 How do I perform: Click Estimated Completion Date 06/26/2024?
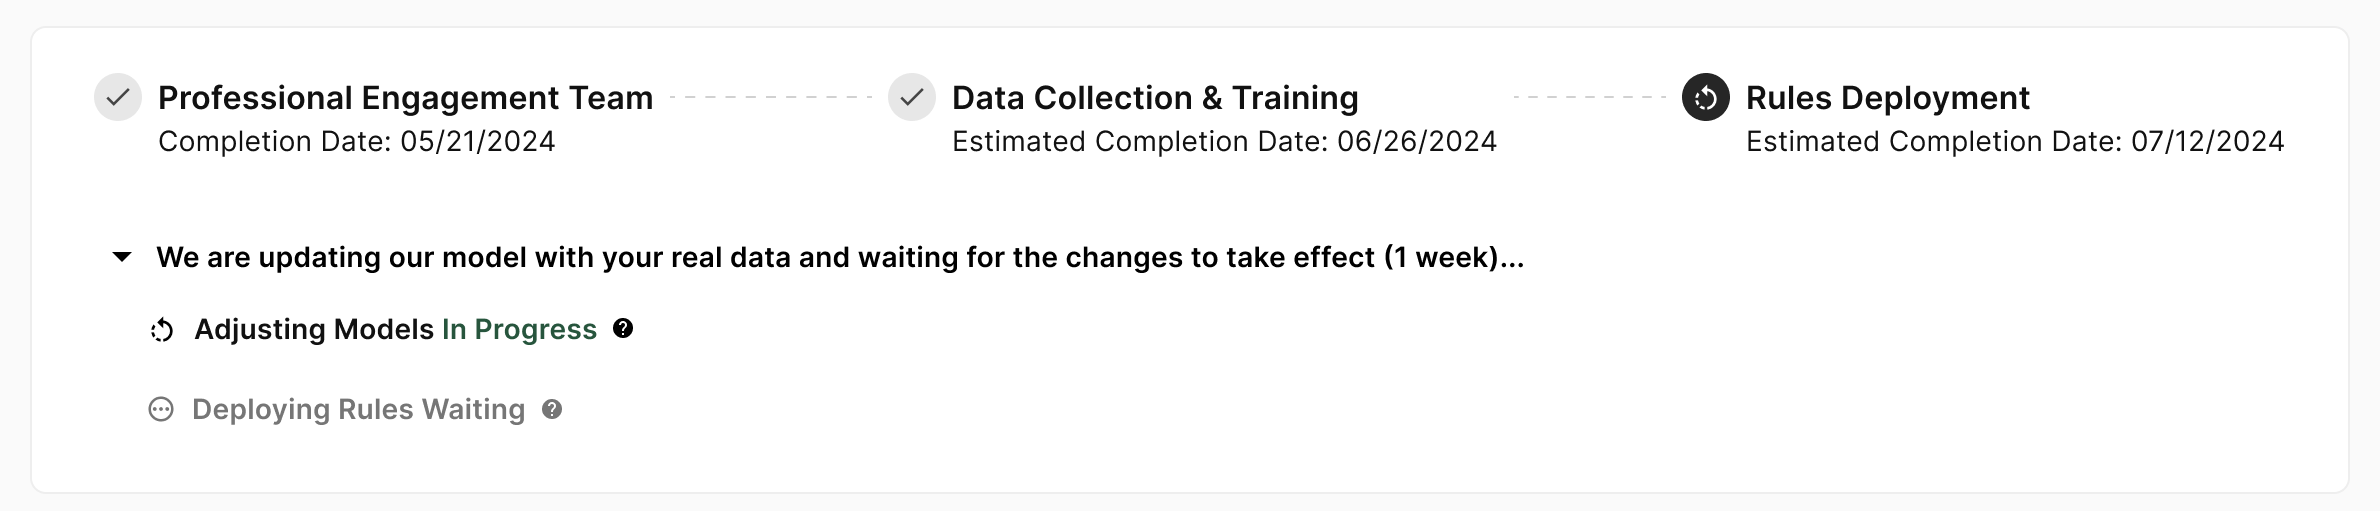coord(1224,142)
